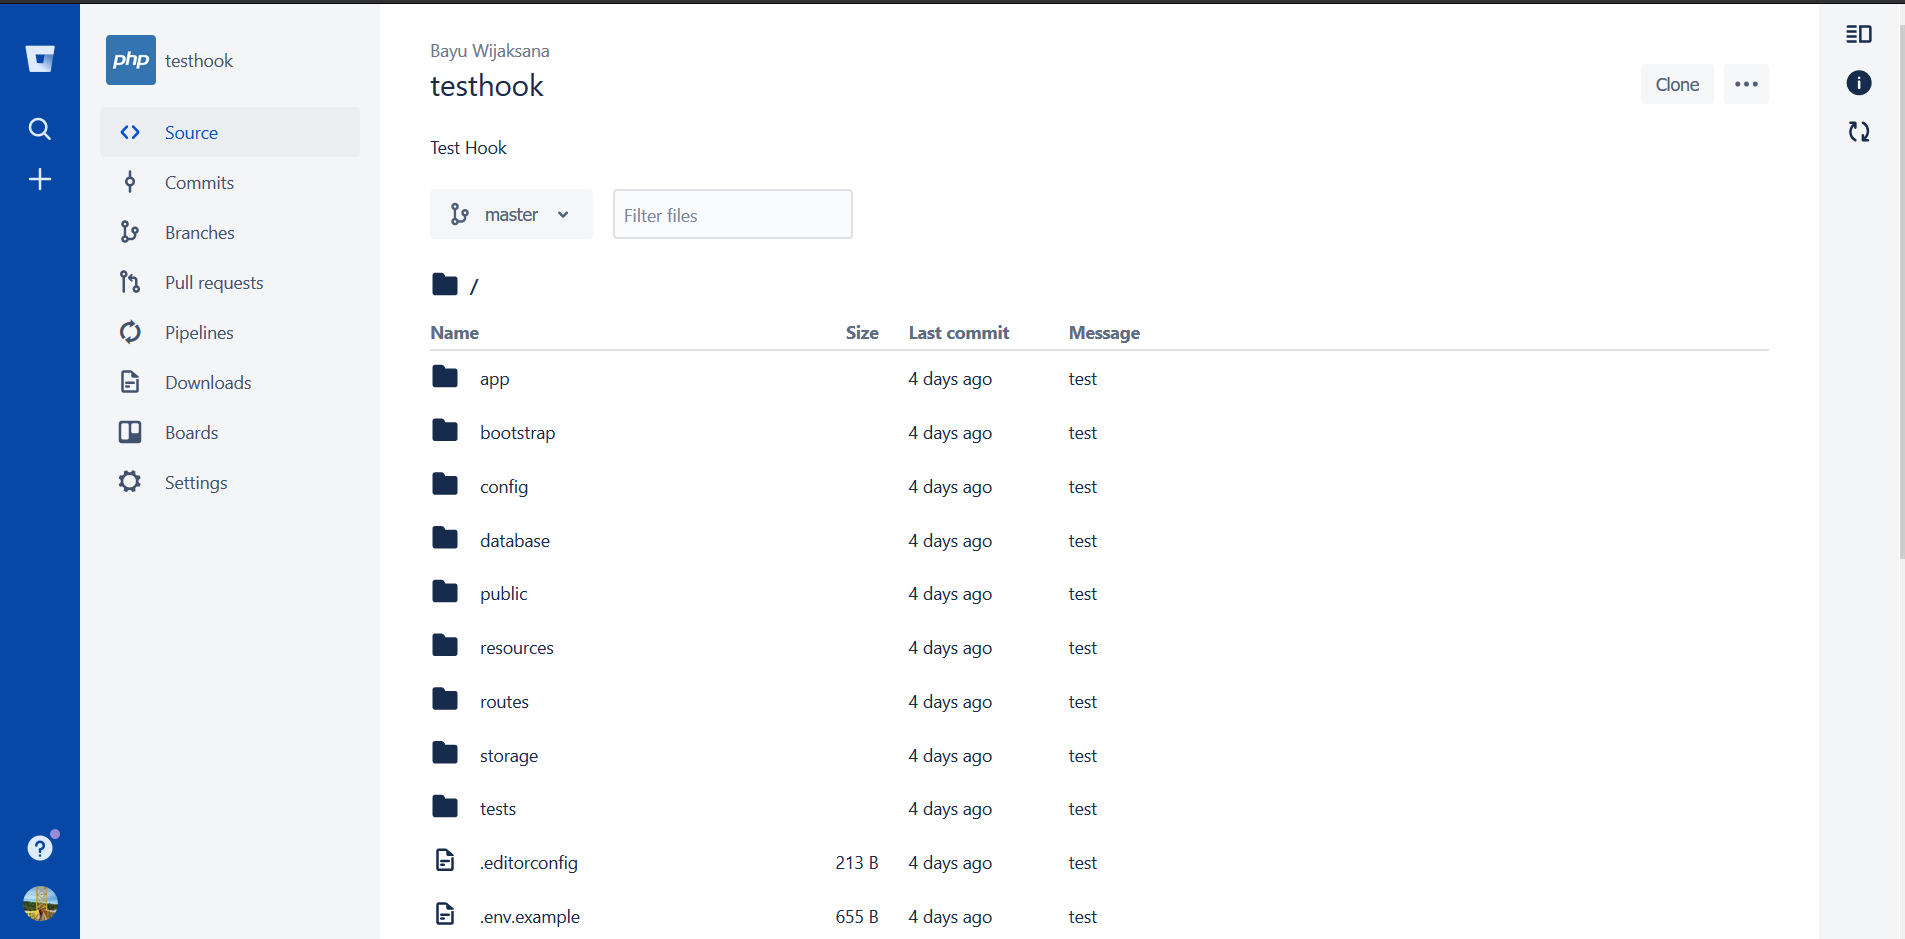
Task: Open the public folder link
Action: [503, 594]
